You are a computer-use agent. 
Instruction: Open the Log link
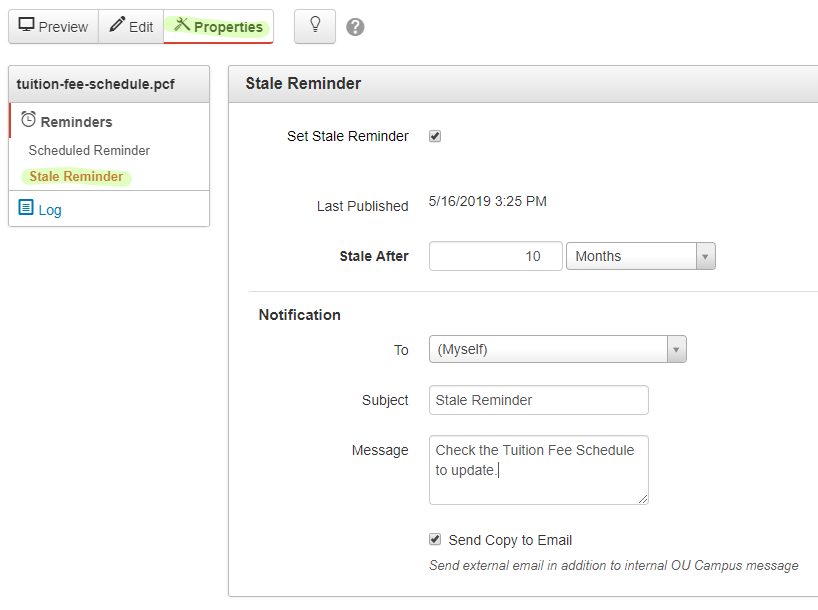(x=49, y=210)
